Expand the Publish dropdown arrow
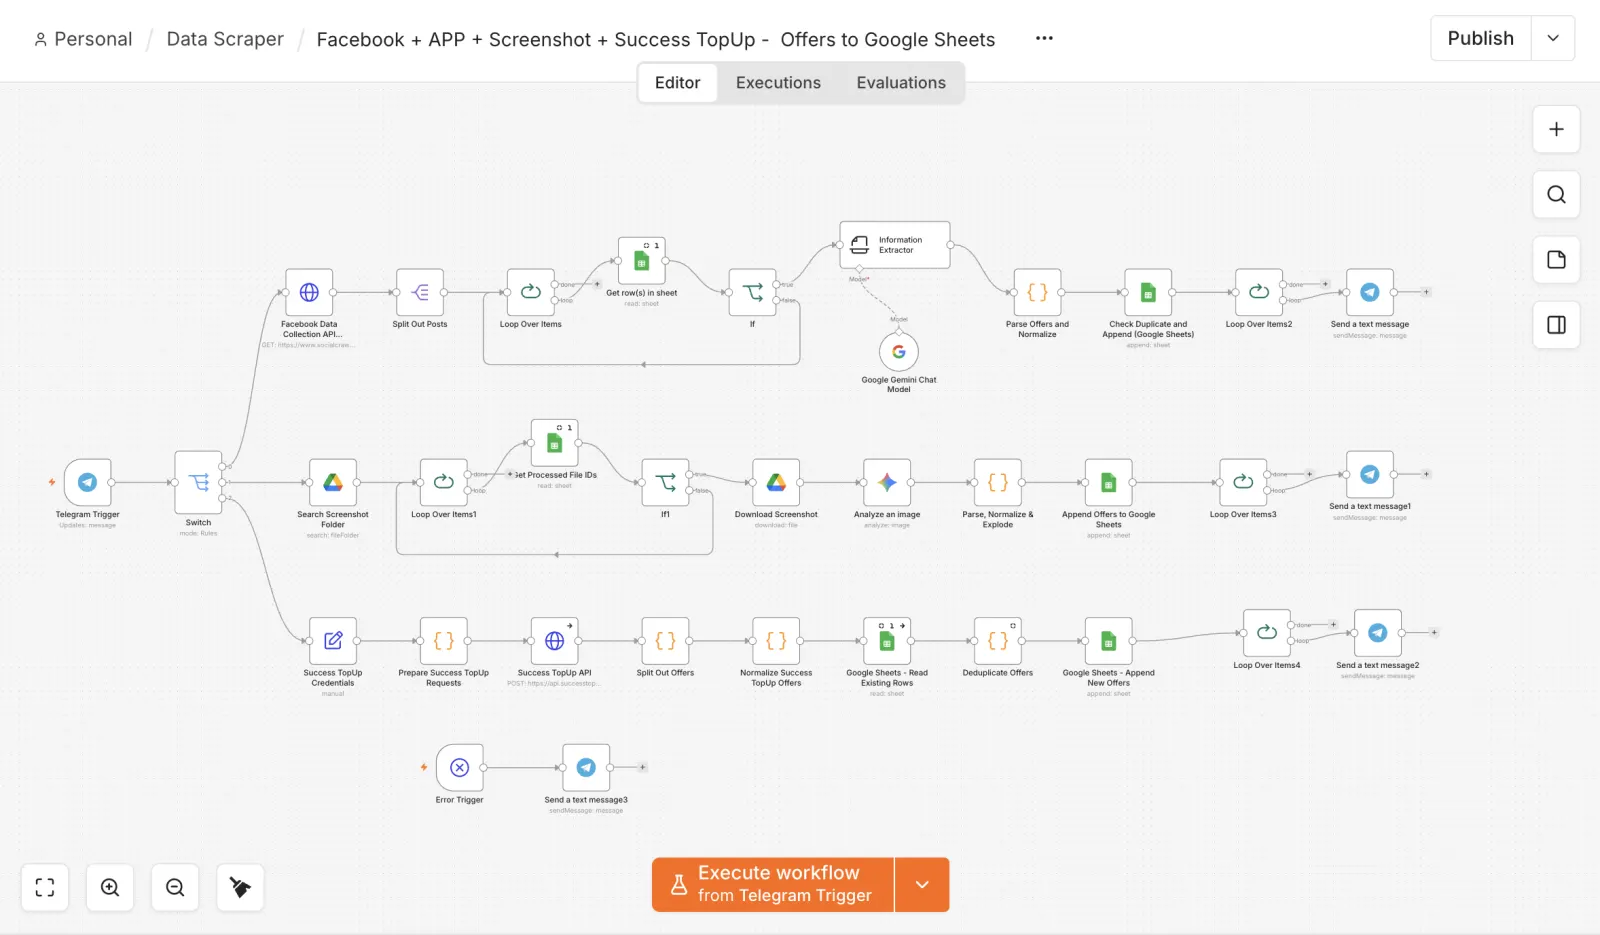The image size is (1600, 935). pyautogui.click(x=1553, y=38)
